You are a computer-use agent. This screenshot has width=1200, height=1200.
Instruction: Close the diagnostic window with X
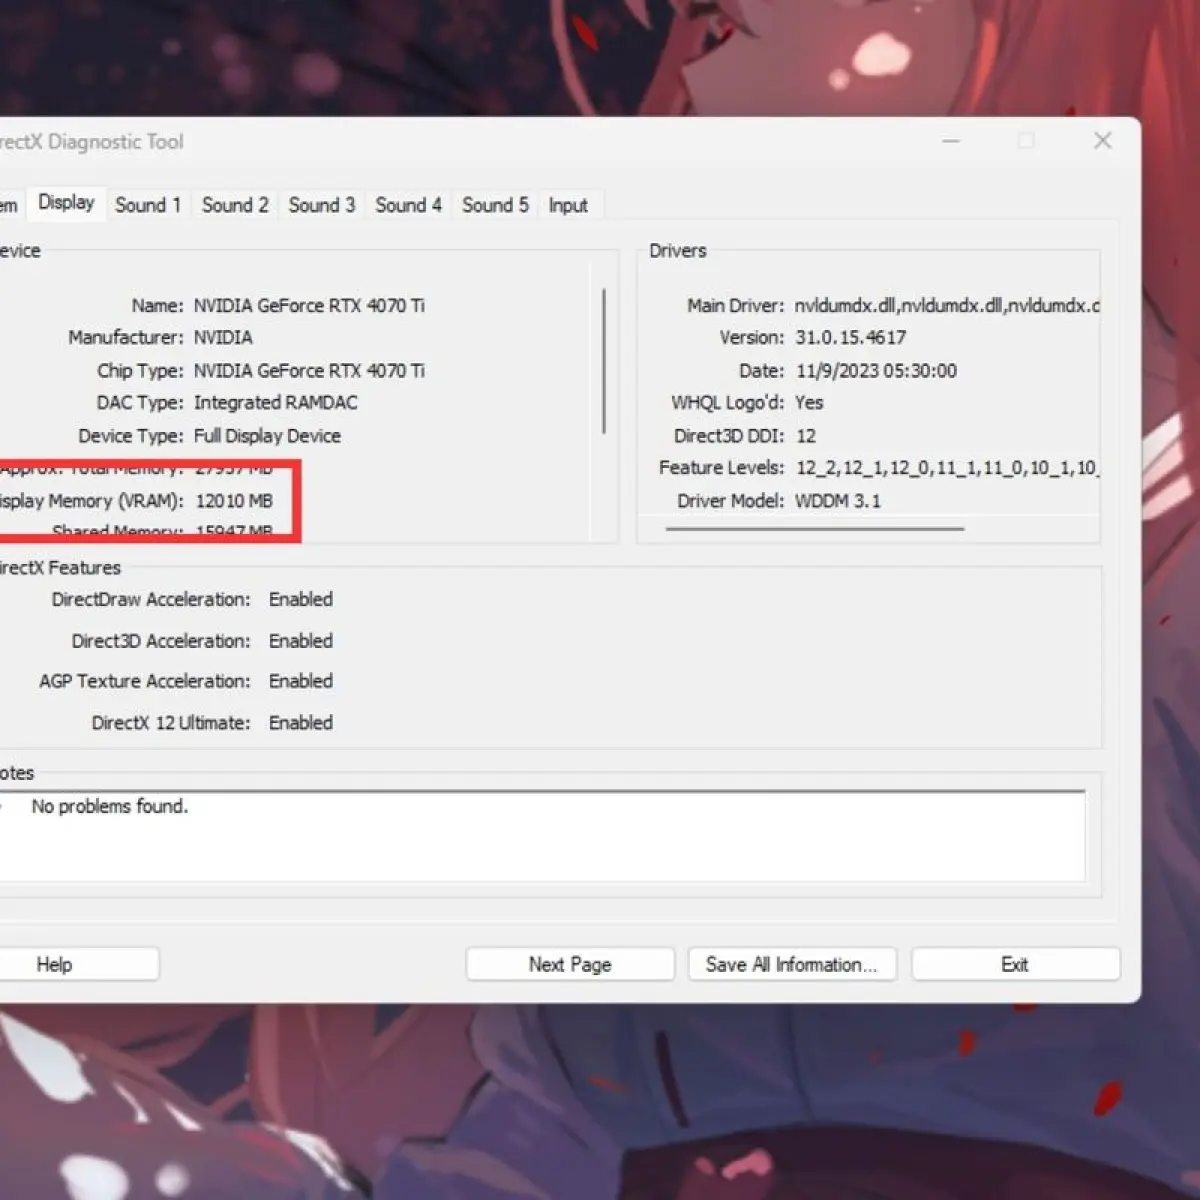coord(1102,141)
